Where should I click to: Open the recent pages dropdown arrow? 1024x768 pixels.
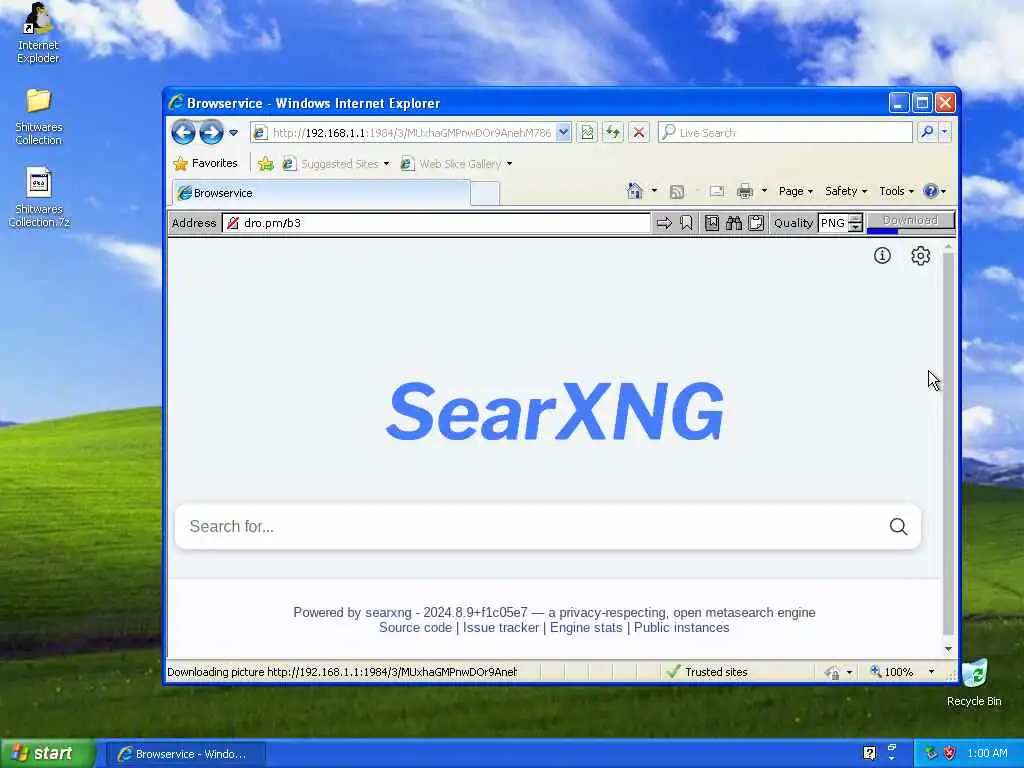(234, 133)
